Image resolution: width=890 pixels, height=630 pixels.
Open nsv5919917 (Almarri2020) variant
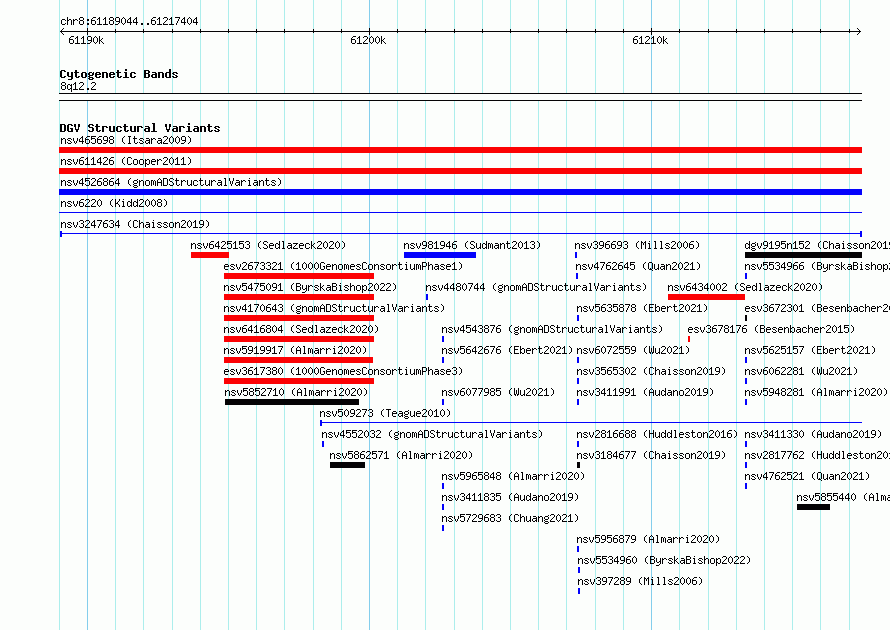(x=295, y=350)
